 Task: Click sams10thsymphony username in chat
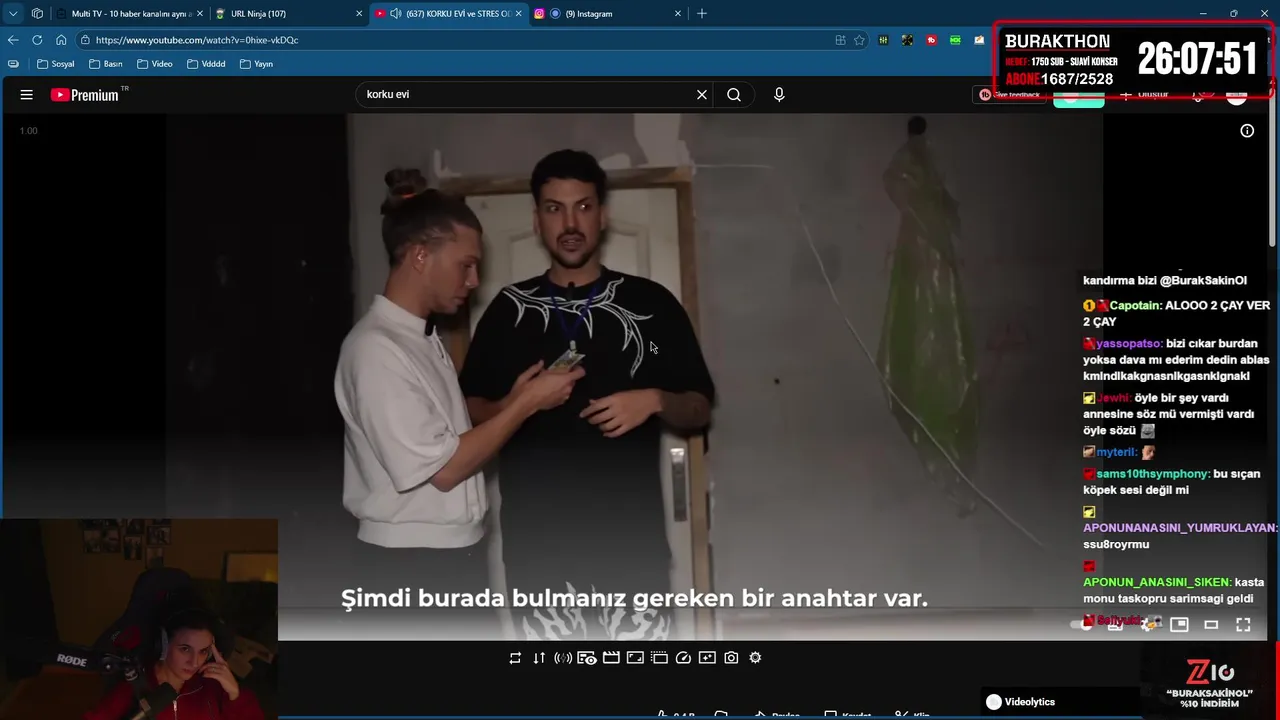coord(1154,474)
